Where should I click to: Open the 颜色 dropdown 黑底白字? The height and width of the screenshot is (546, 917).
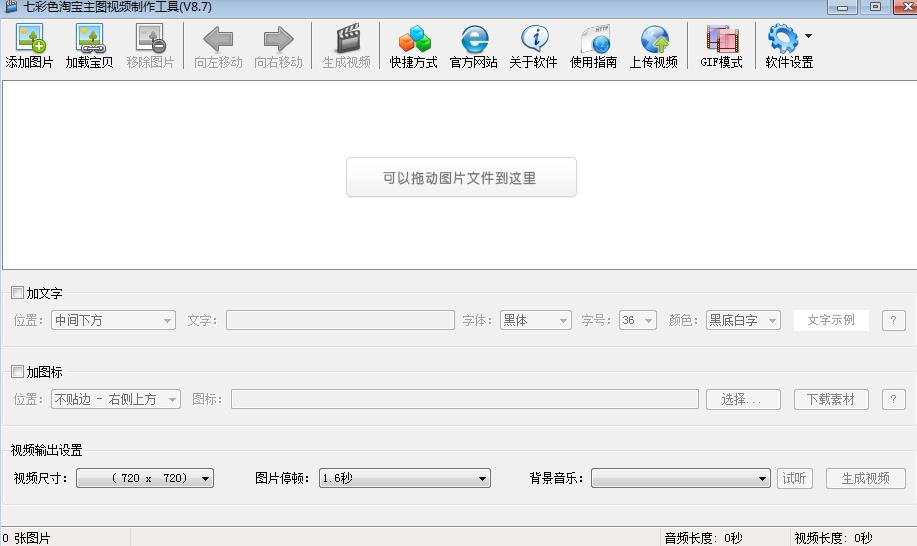[743, 320]
